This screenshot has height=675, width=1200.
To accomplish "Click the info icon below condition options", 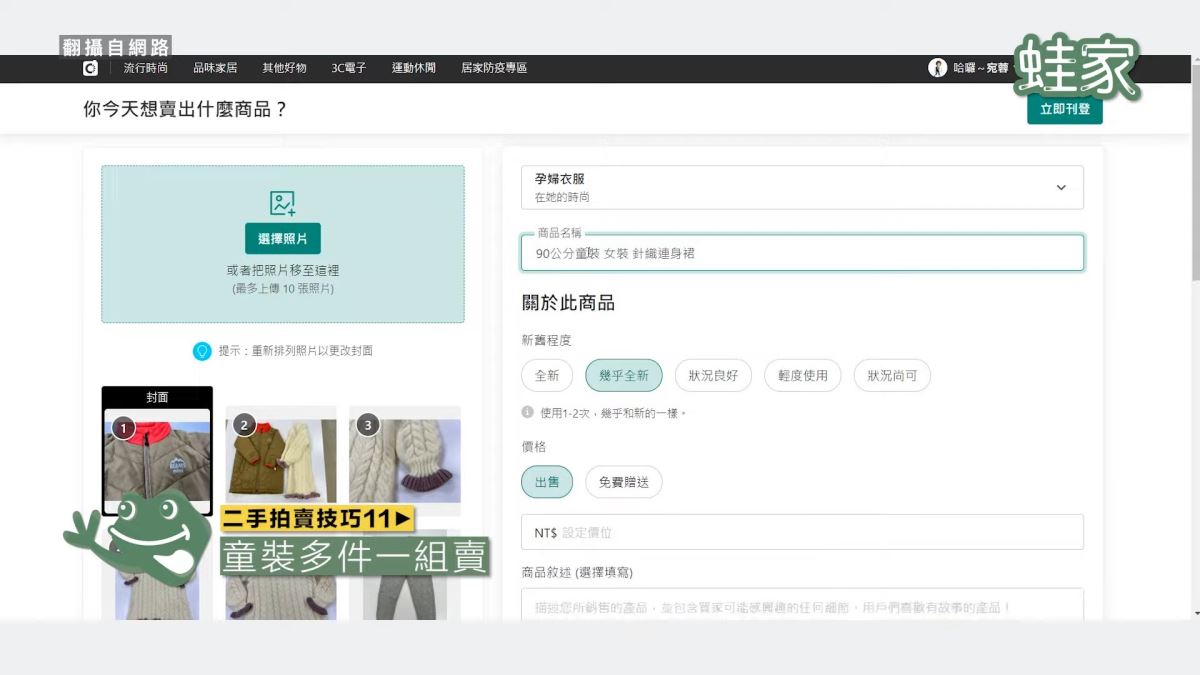I will [527, 412].
